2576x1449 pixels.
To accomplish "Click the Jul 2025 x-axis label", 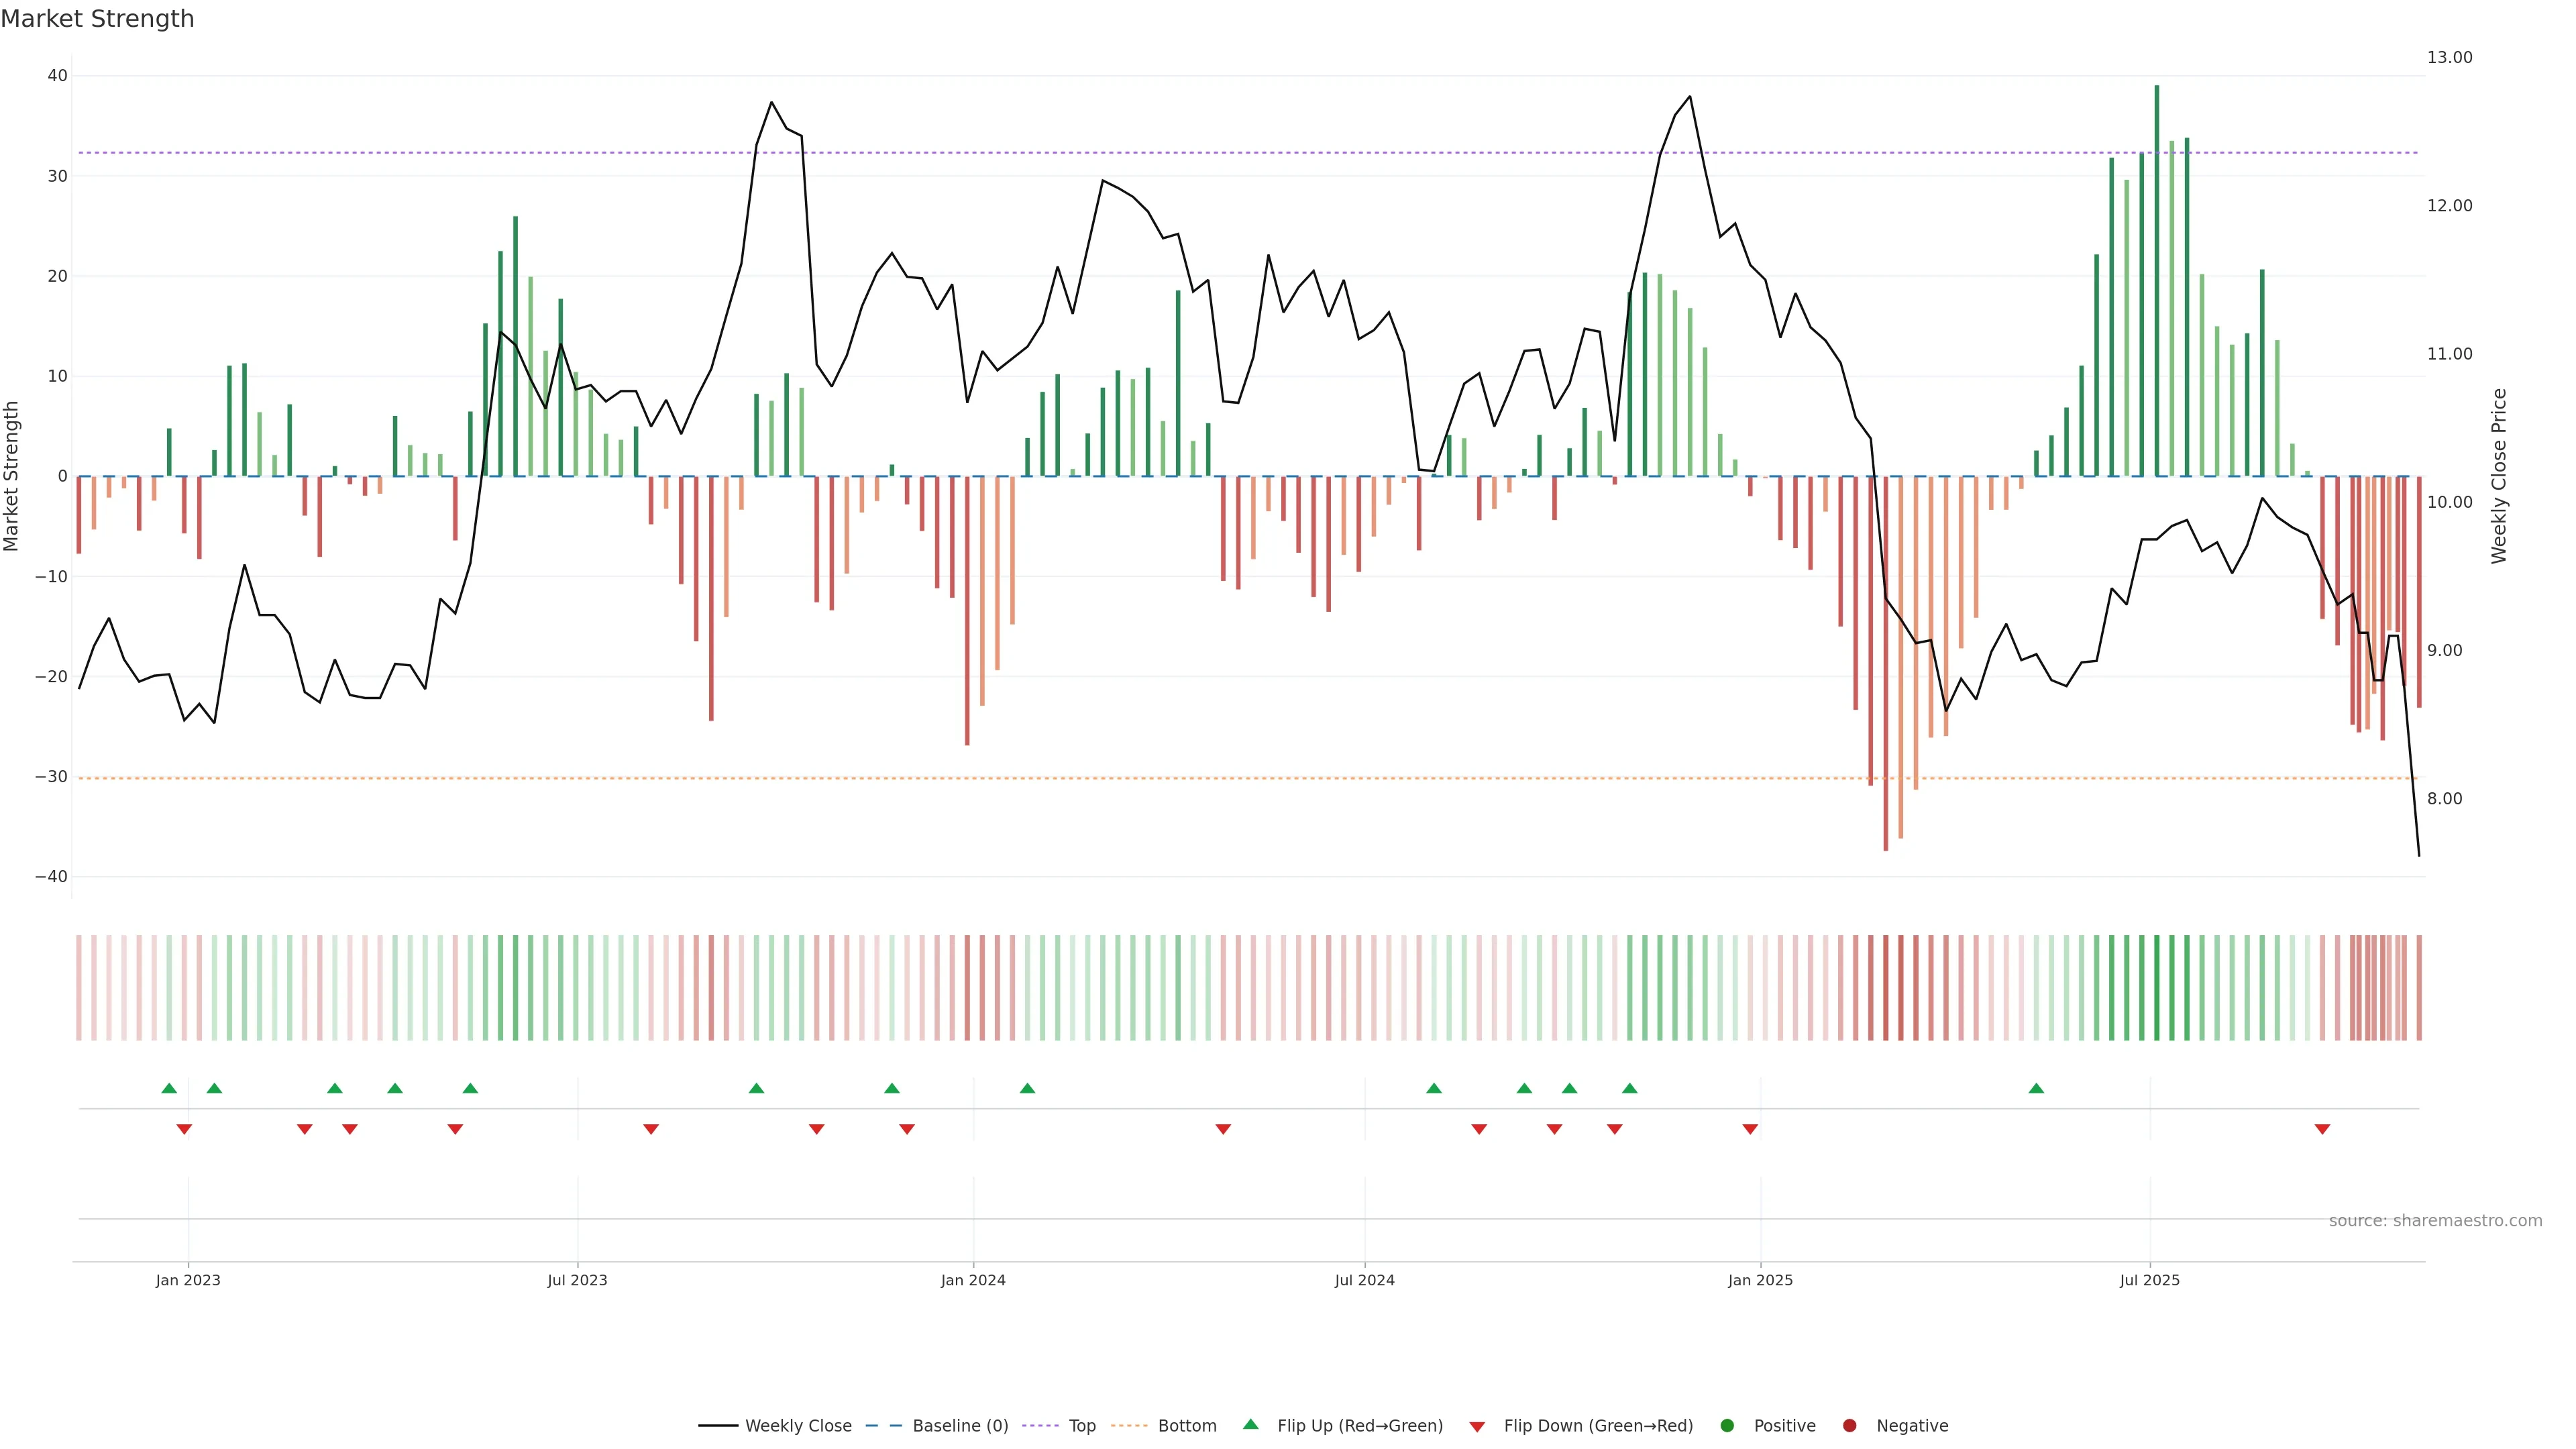I will (2149, 1280).
